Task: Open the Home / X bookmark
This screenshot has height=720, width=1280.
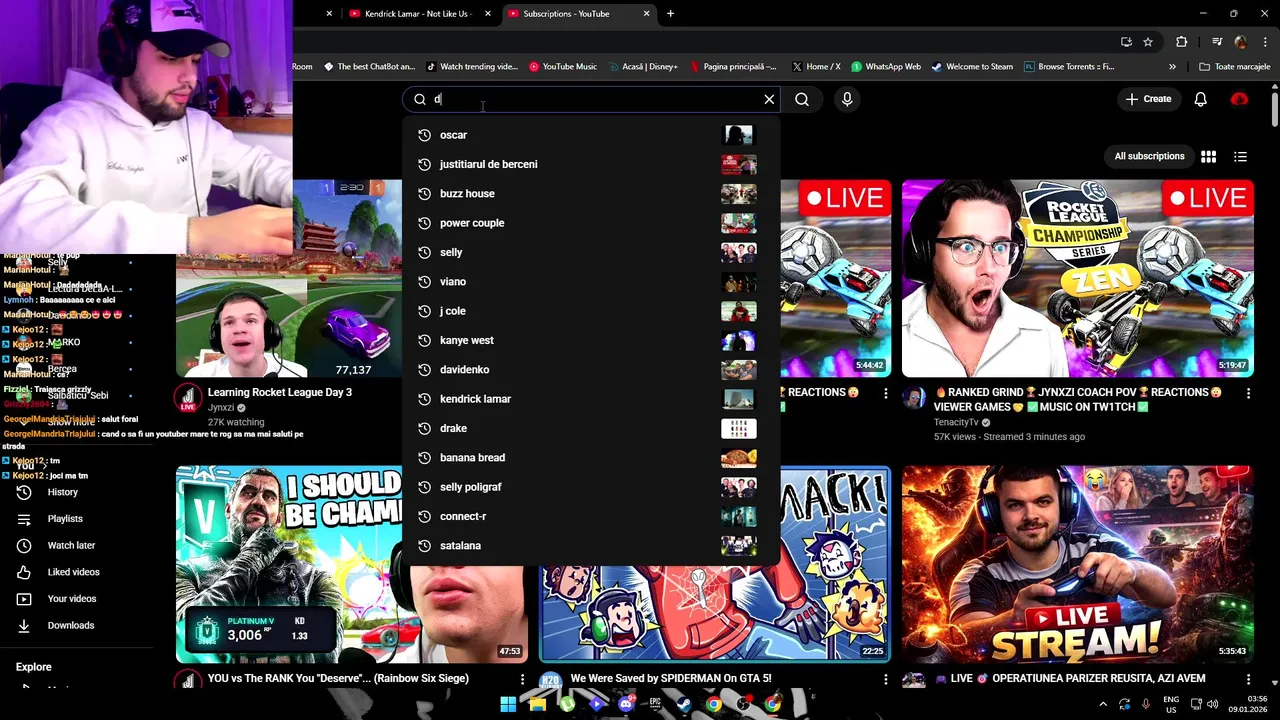Action: (x=816, y=67)
